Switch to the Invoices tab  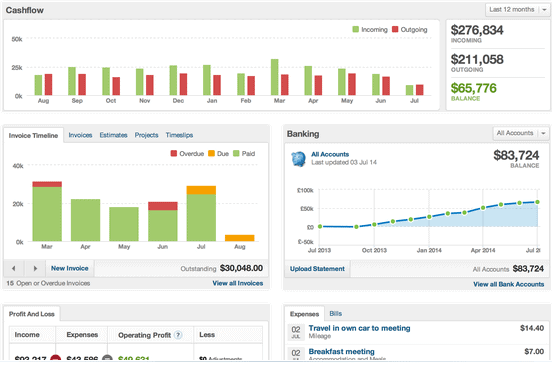[x=80, y=135]
